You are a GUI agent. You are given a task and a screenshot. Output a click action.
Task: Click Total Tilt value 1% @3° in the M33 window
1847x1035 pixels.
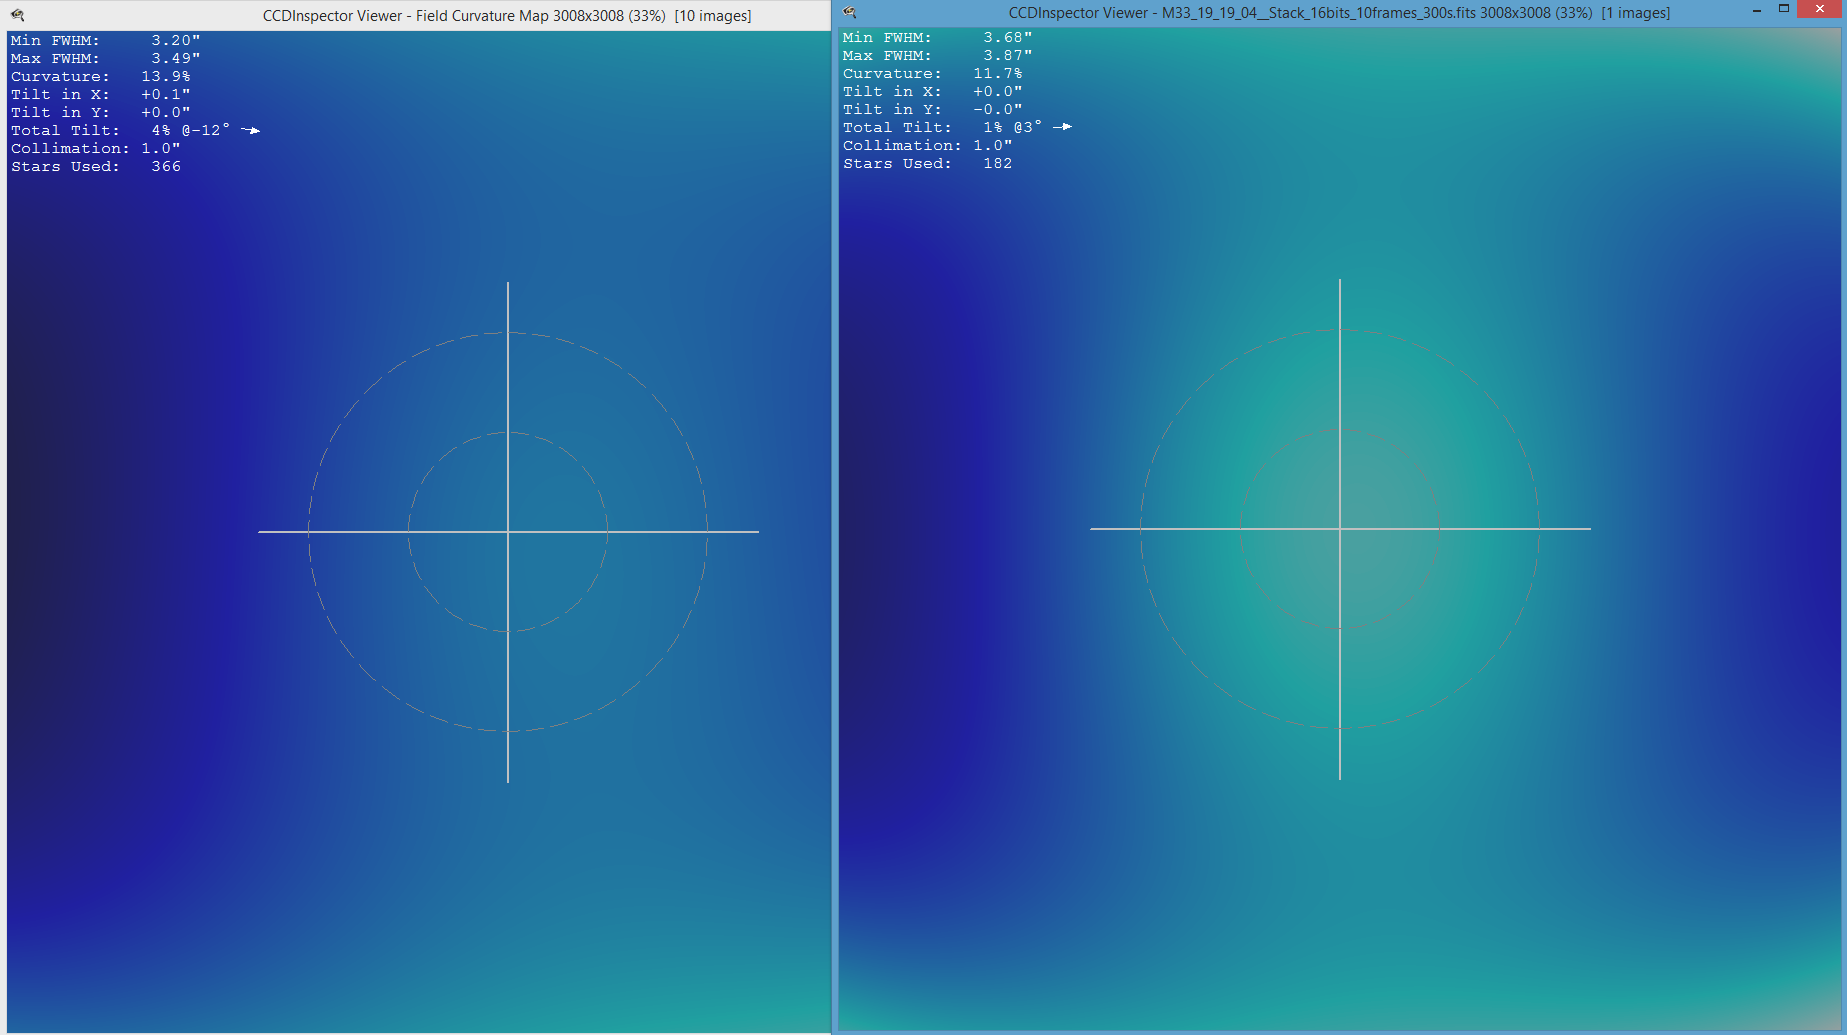[1012, 127]
